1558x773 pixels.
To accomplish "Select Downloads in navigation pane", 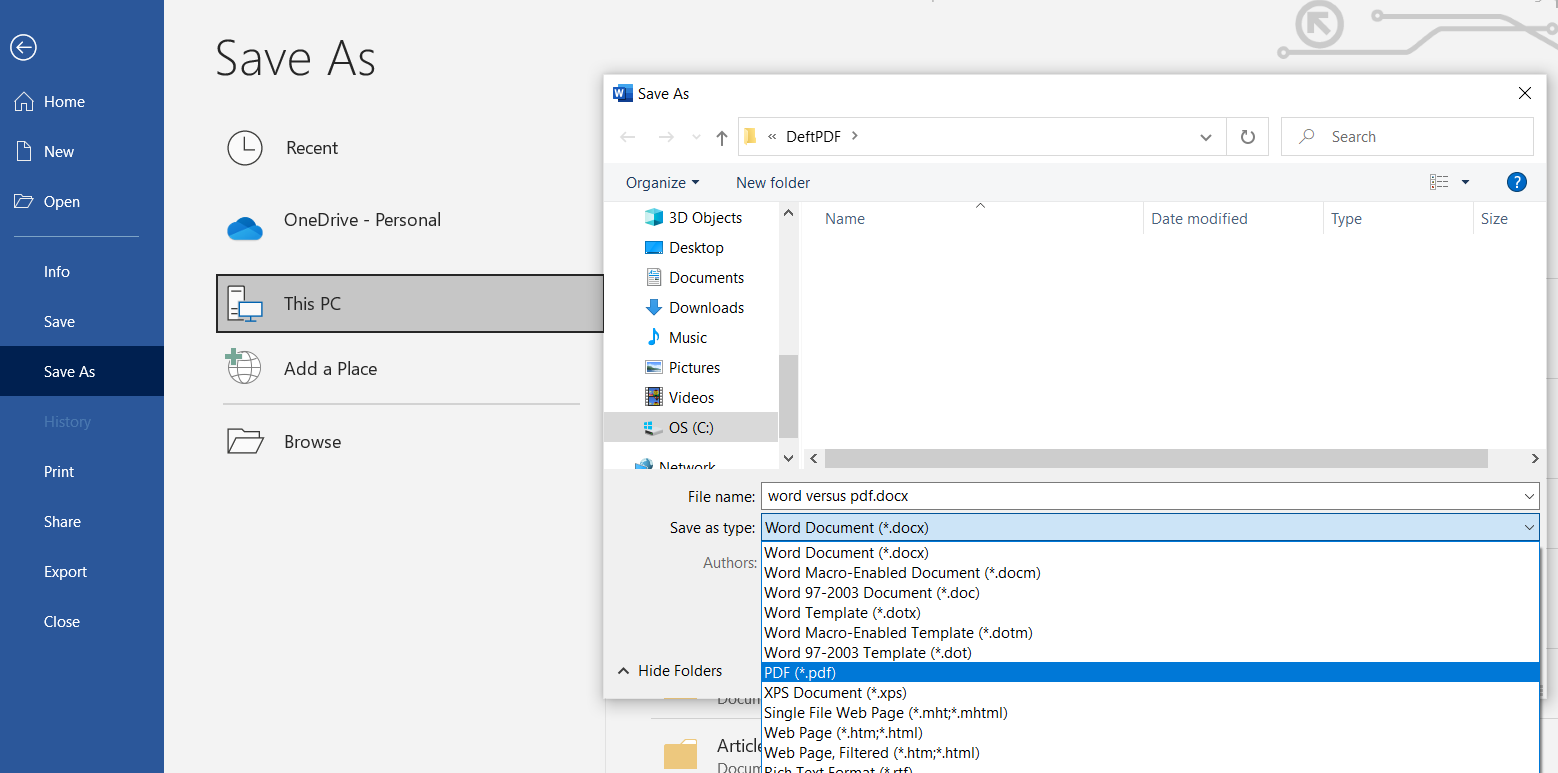I will [x=694, y=308].
